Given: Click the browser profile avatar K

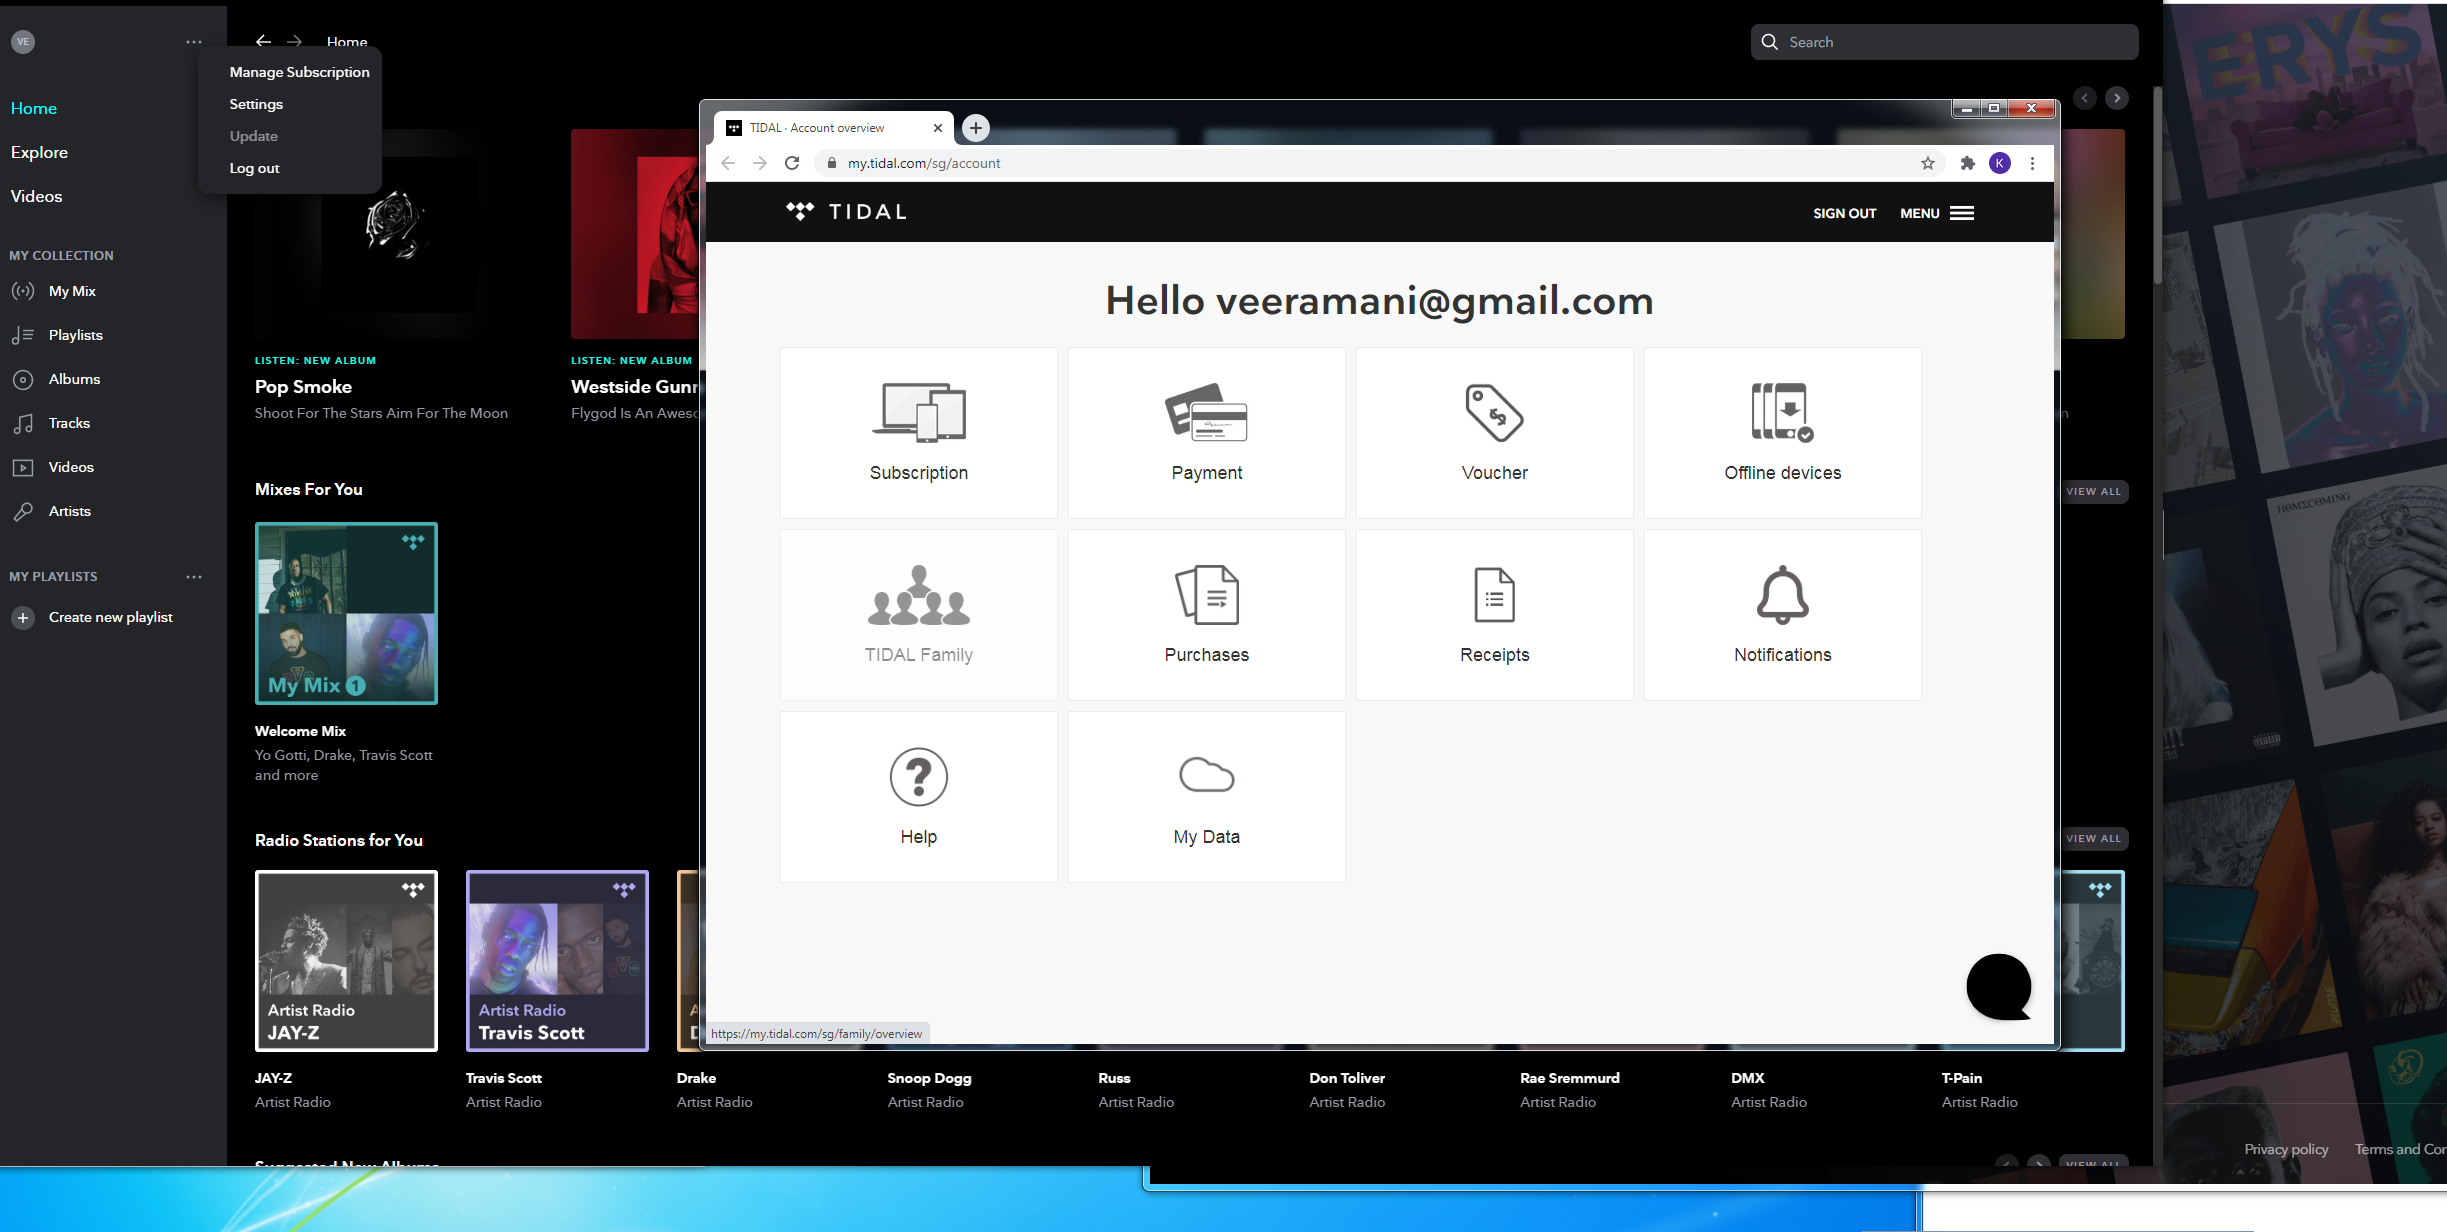Looking at the screenshot, I should click(1999, 163).
